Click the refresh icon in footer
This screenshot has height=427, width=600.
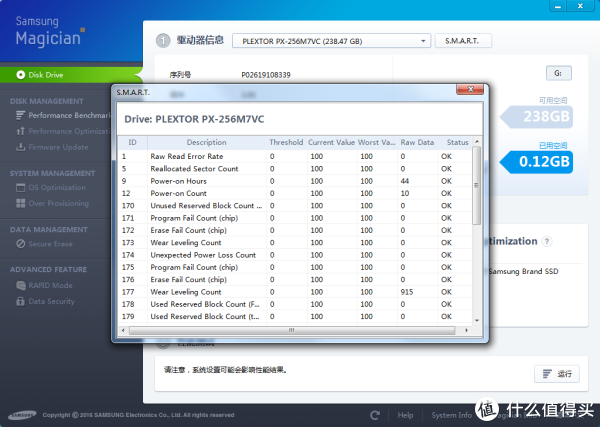click(375, 415)
